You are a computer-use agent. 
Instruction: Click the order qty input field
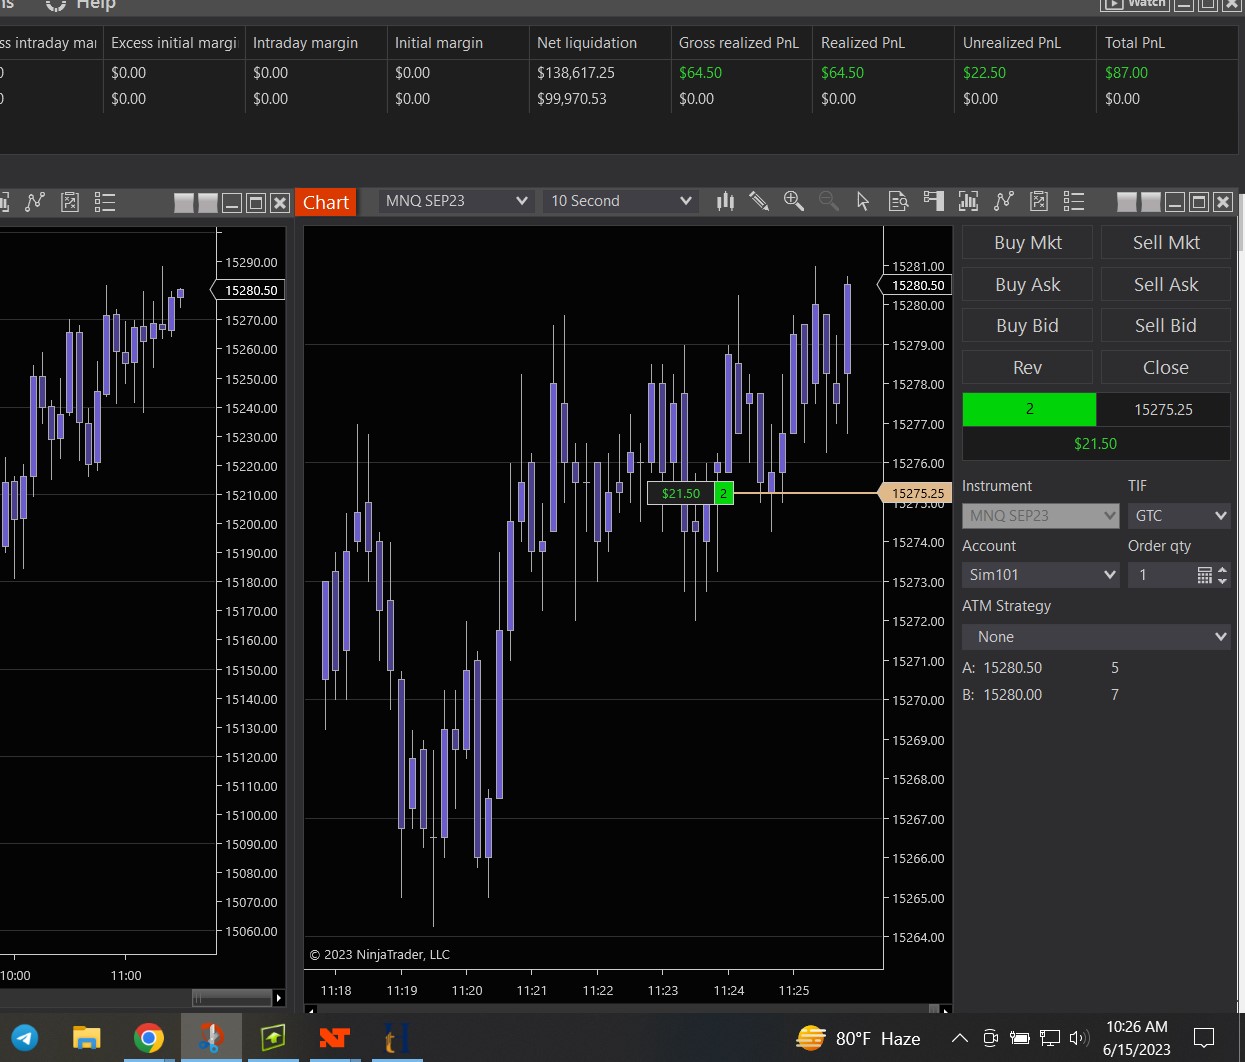[x=1162, y=575]
